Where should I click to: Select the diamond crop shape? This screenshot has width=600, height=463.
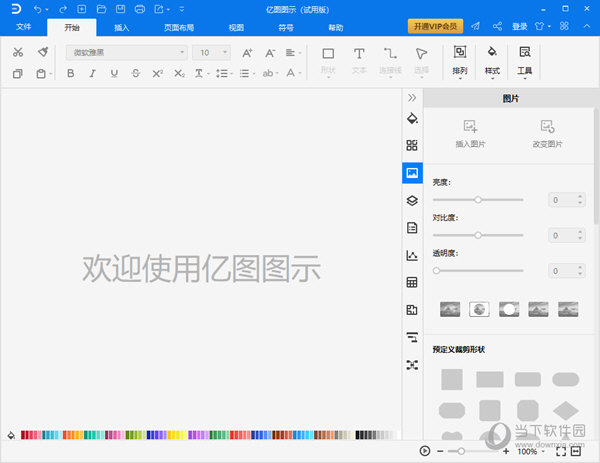tap(566, 411)
